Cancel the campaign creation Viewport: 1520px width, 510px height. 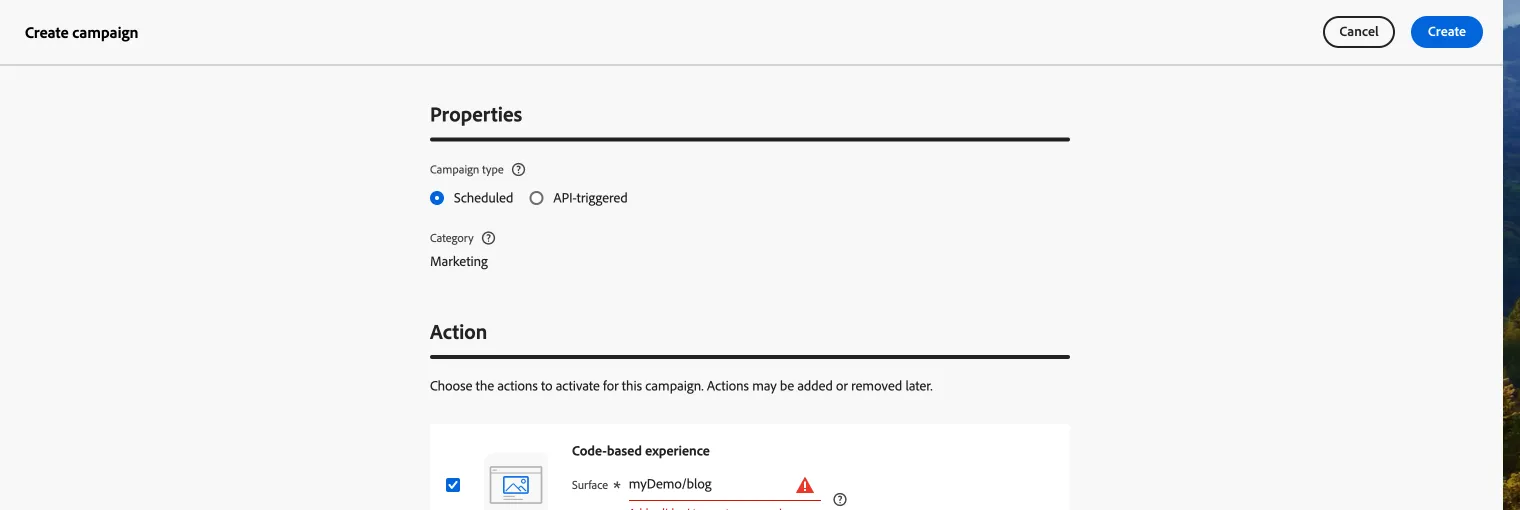coord(1358,32)
